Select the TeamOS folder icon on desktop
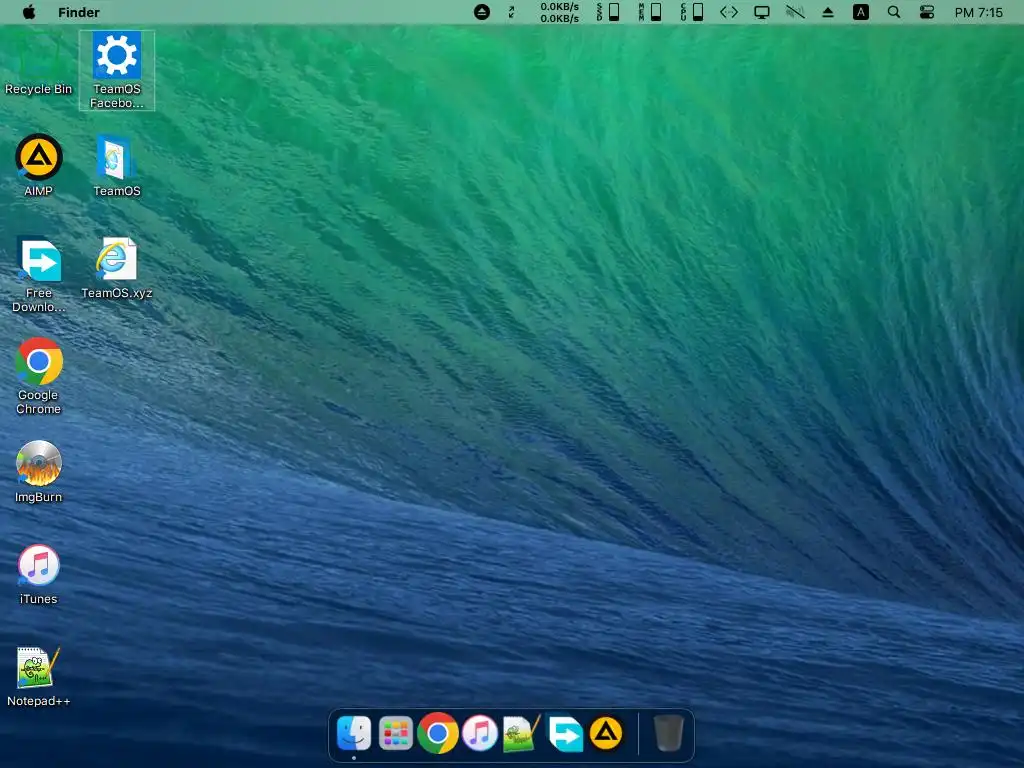1024x768 pixels. pyautogui.click(x=117, y=165)
